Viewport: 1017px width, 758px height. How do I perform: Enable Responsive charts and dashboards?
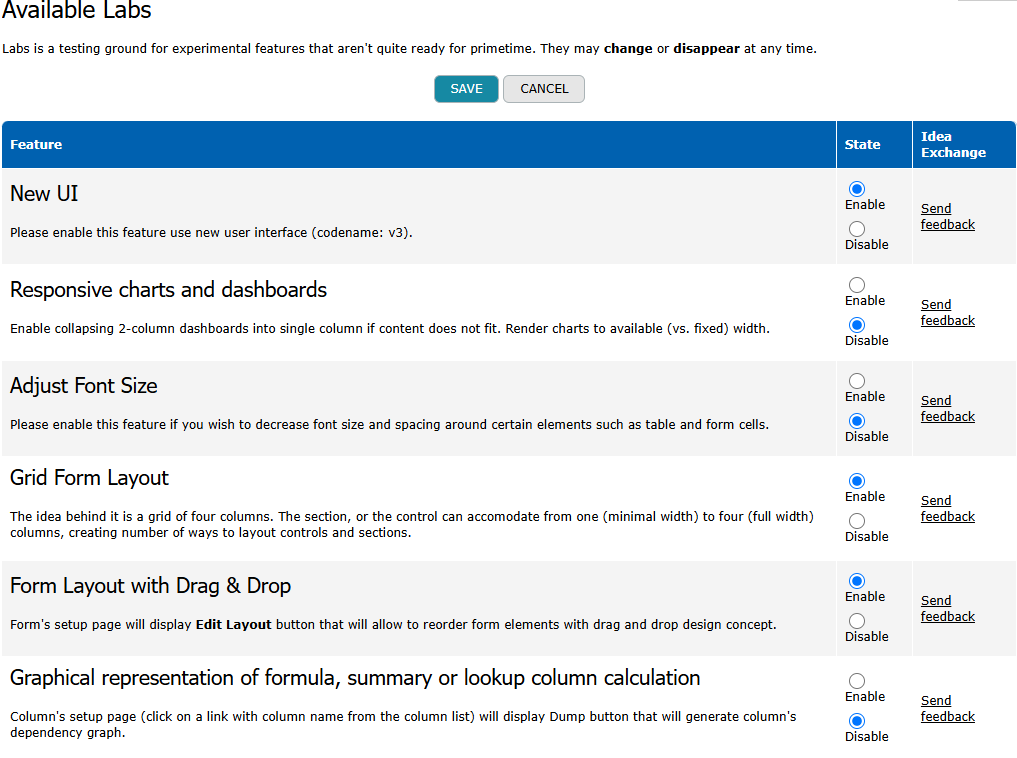pyautogui.click(x=857, y=285)
